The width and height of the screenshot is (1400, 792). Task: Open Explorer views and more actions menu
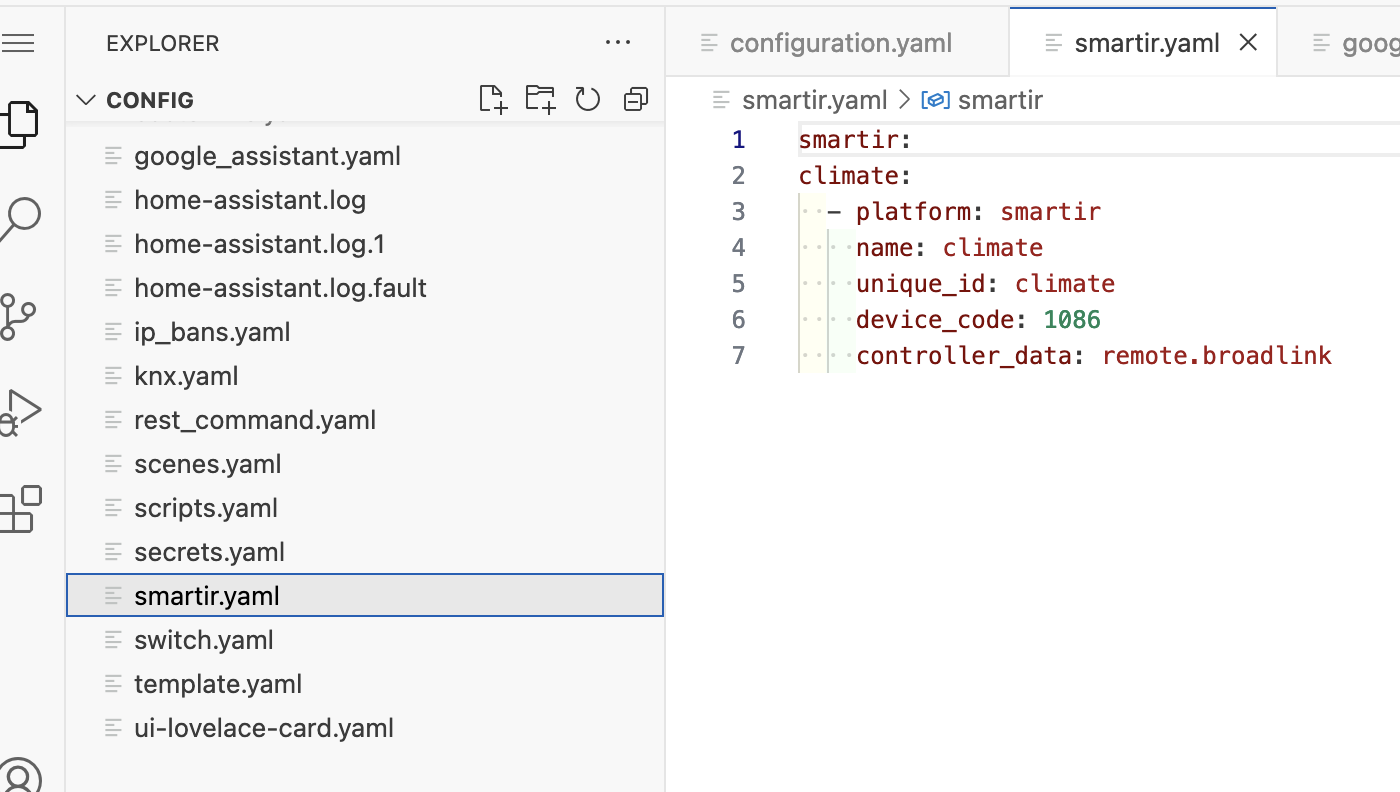(x=618, y=43)
